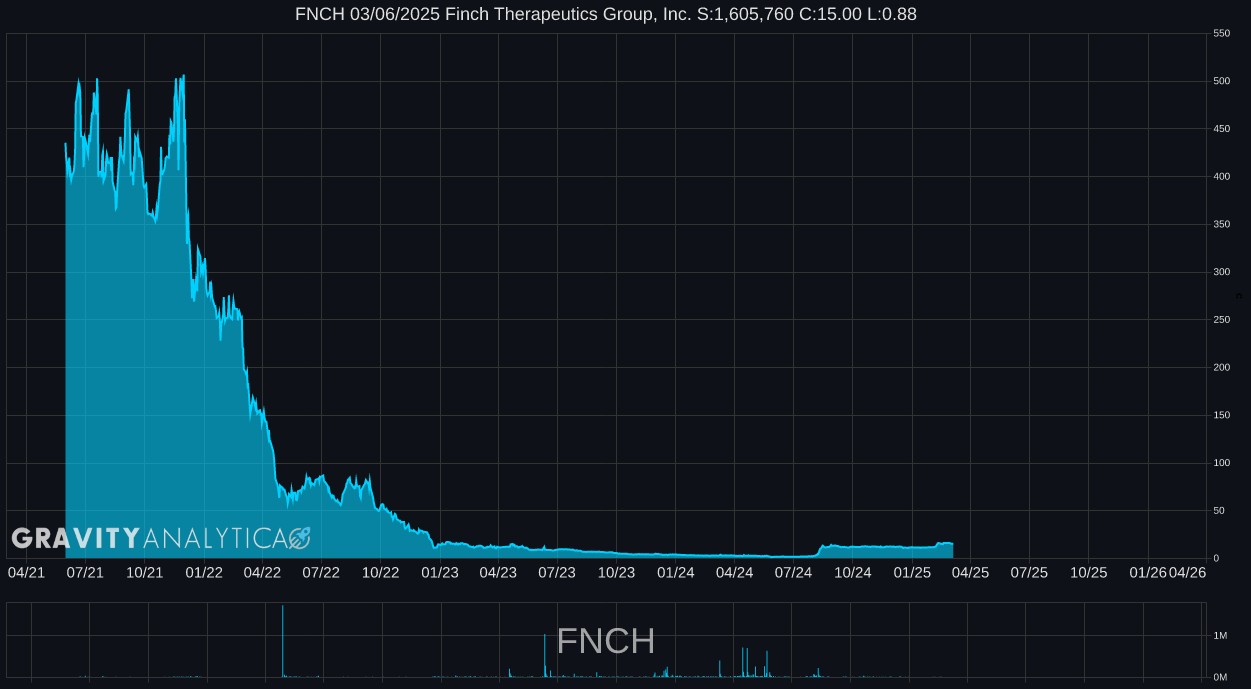Viewport: 1251px width, 689px height.
Task: Select the 10/21 x-axis date label
Action: point(144,572)
